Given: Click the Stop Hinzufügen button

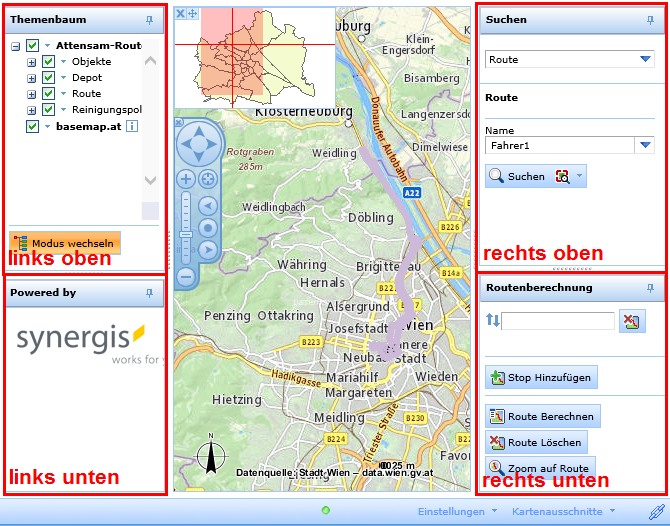Looking at the screenshot, I should [540, 378].
